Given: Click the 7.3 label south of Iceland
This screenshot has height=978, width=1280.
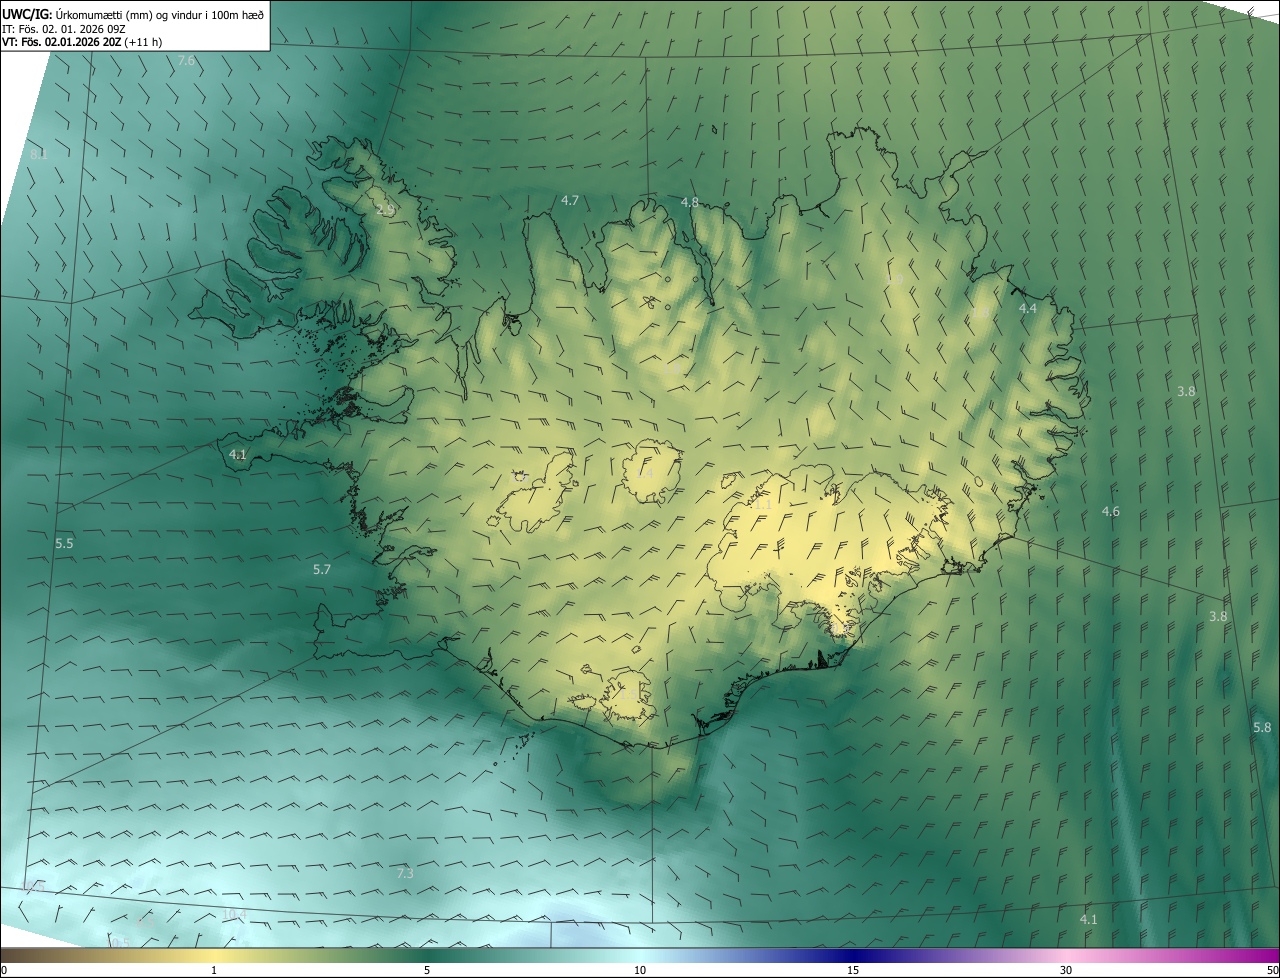Looking at the screenshot, I should pyautogui.click(x=405, y=874).
